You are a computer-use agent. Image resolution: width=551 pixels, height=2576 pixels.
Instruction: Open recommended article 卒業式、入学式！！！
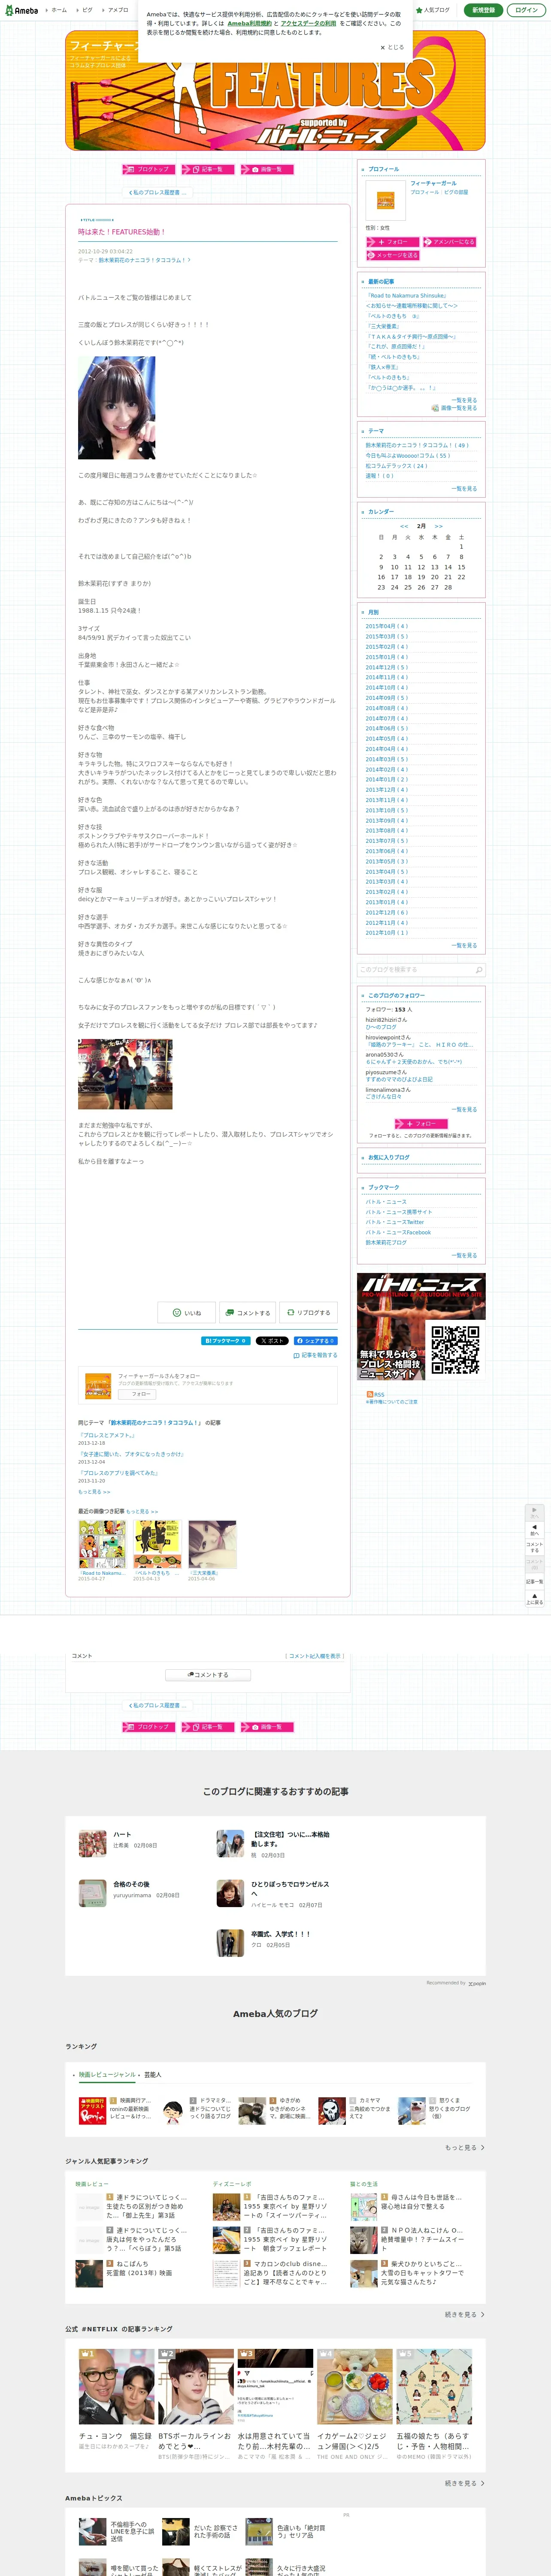[x=281, y=1934]
